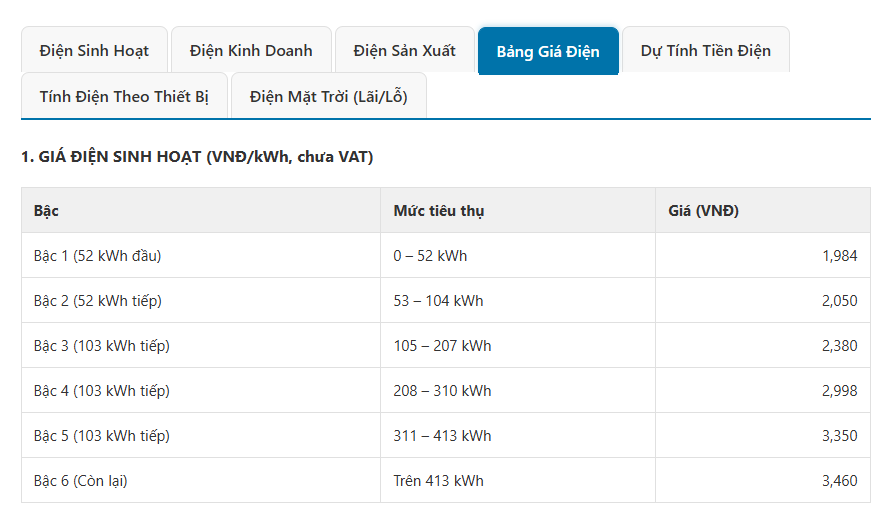
Task: Switch to the Điện Kinh Doanh tab
Action: (x=251, y=50)
